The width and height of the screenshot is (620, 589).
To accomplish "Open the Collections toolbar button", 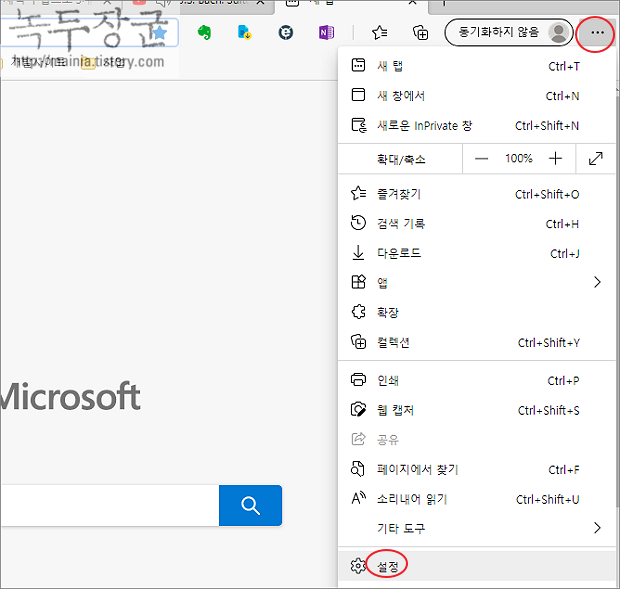I will [x=420, y=33].
